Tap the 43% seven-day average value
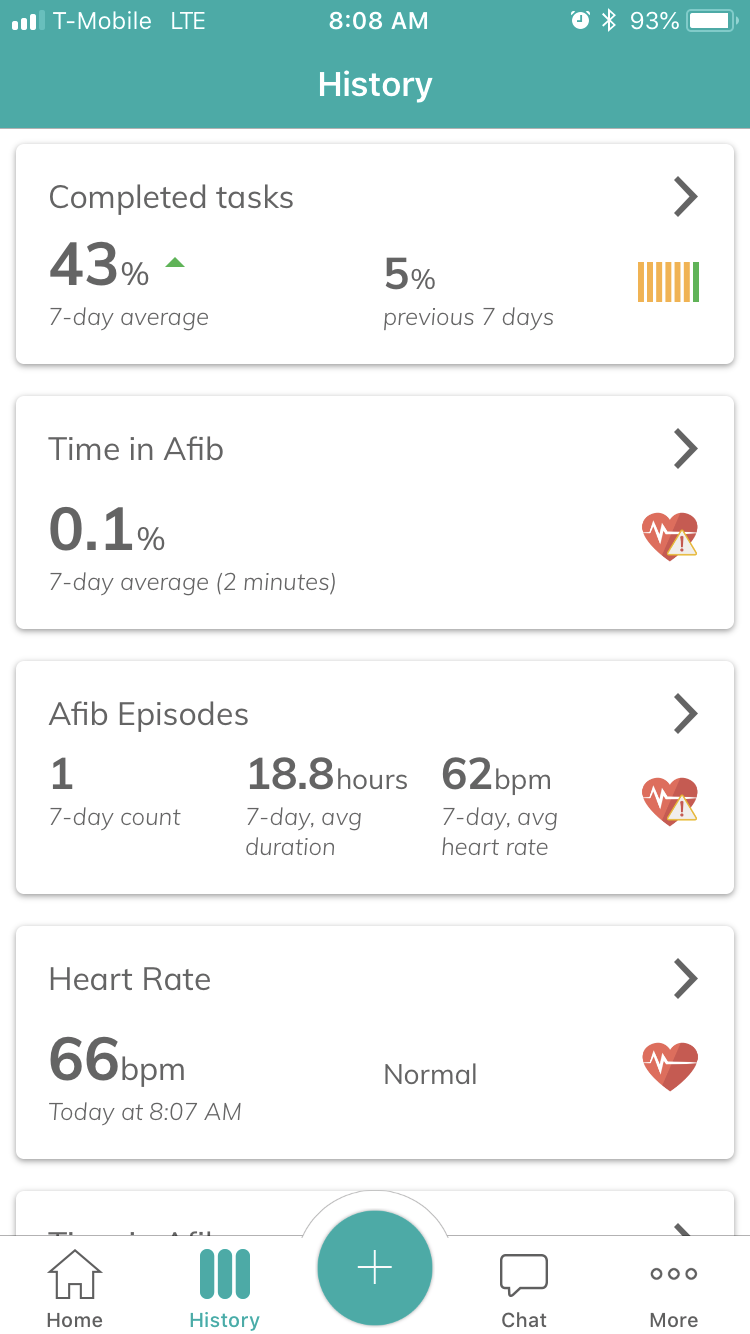 click(99, 267)
